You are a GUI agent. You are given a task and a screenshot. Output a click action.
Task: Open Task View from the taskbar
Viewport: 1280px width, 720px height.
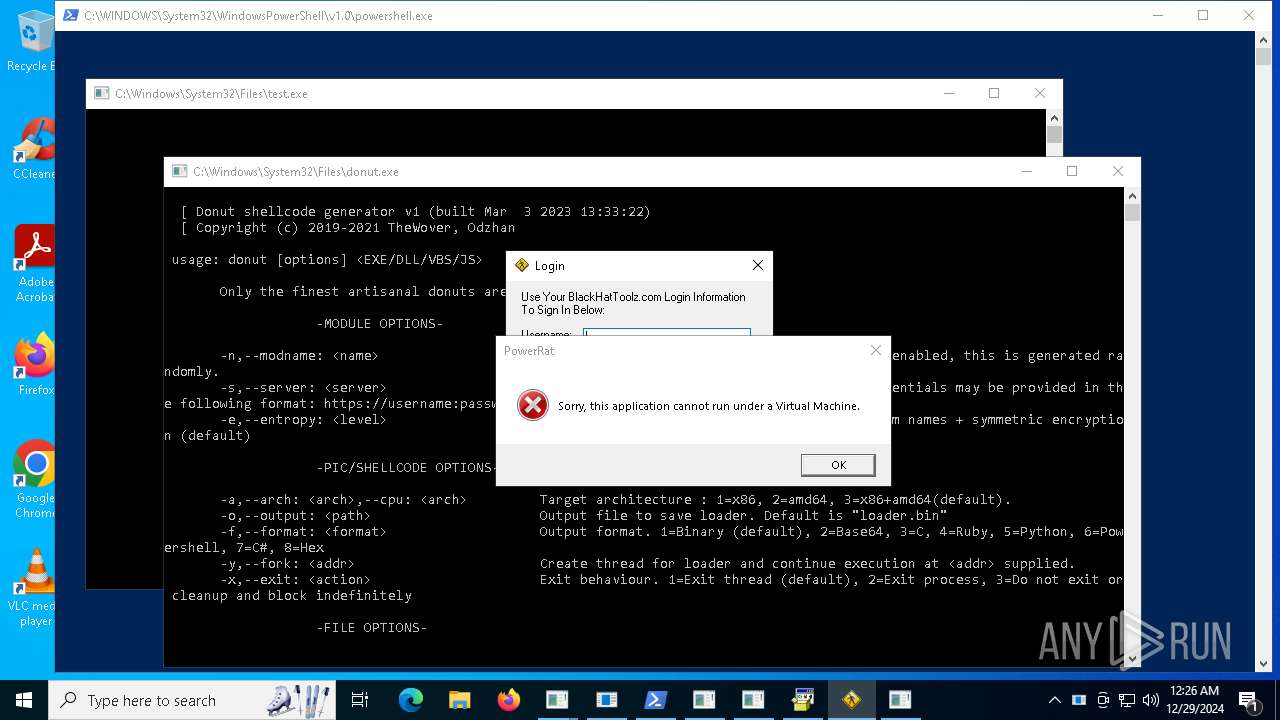(x=360, y=700)
